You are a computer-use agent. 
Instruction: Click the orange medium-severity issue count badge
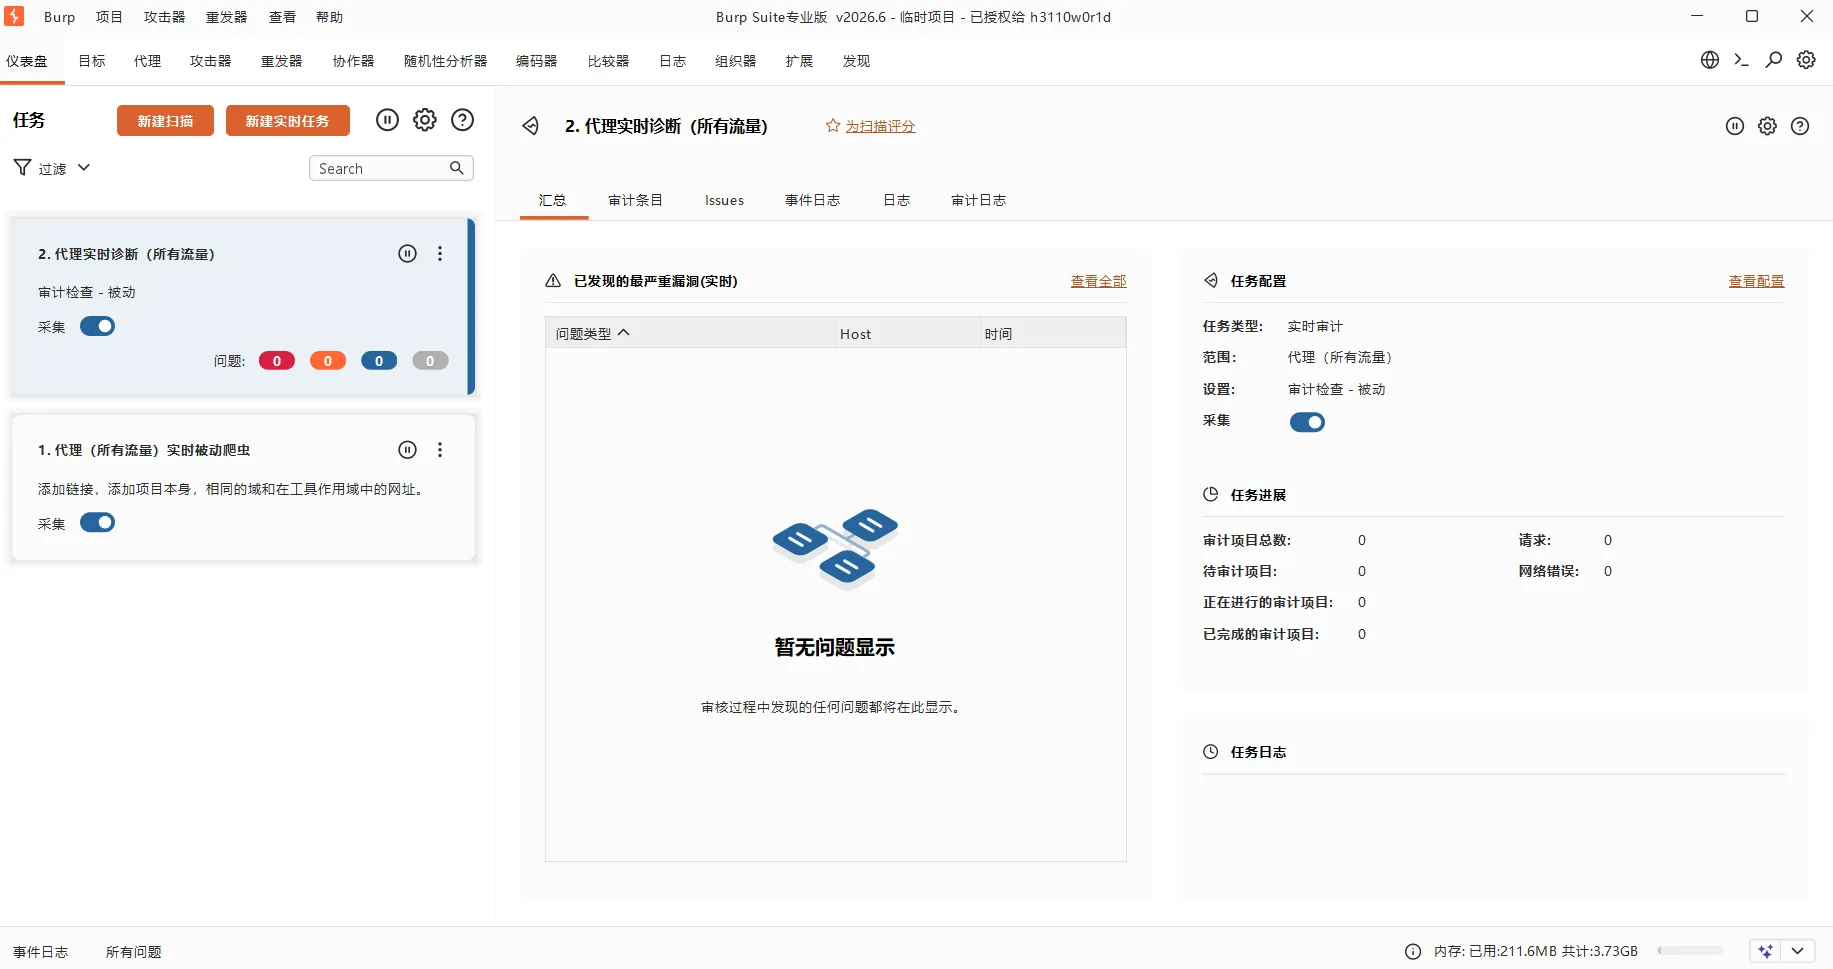coord(328,361)
